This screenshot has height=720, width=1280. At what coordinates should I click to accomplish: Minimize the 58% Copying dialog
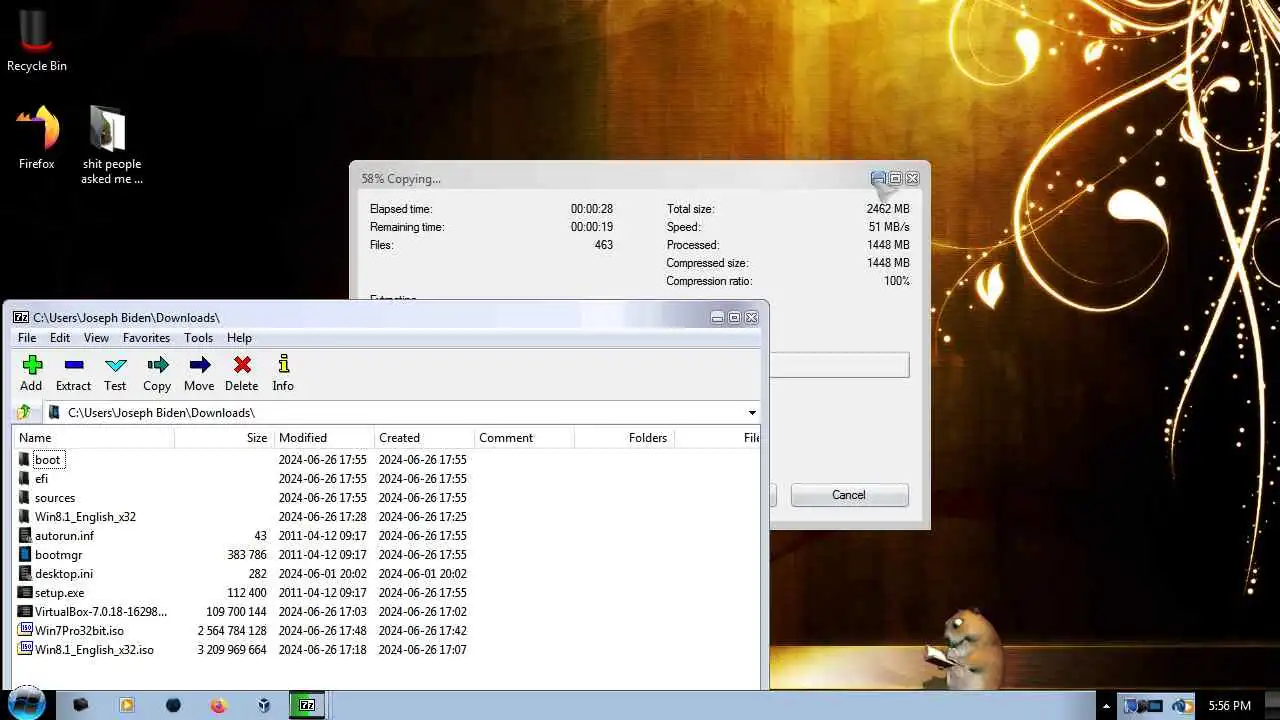(878, 178)
